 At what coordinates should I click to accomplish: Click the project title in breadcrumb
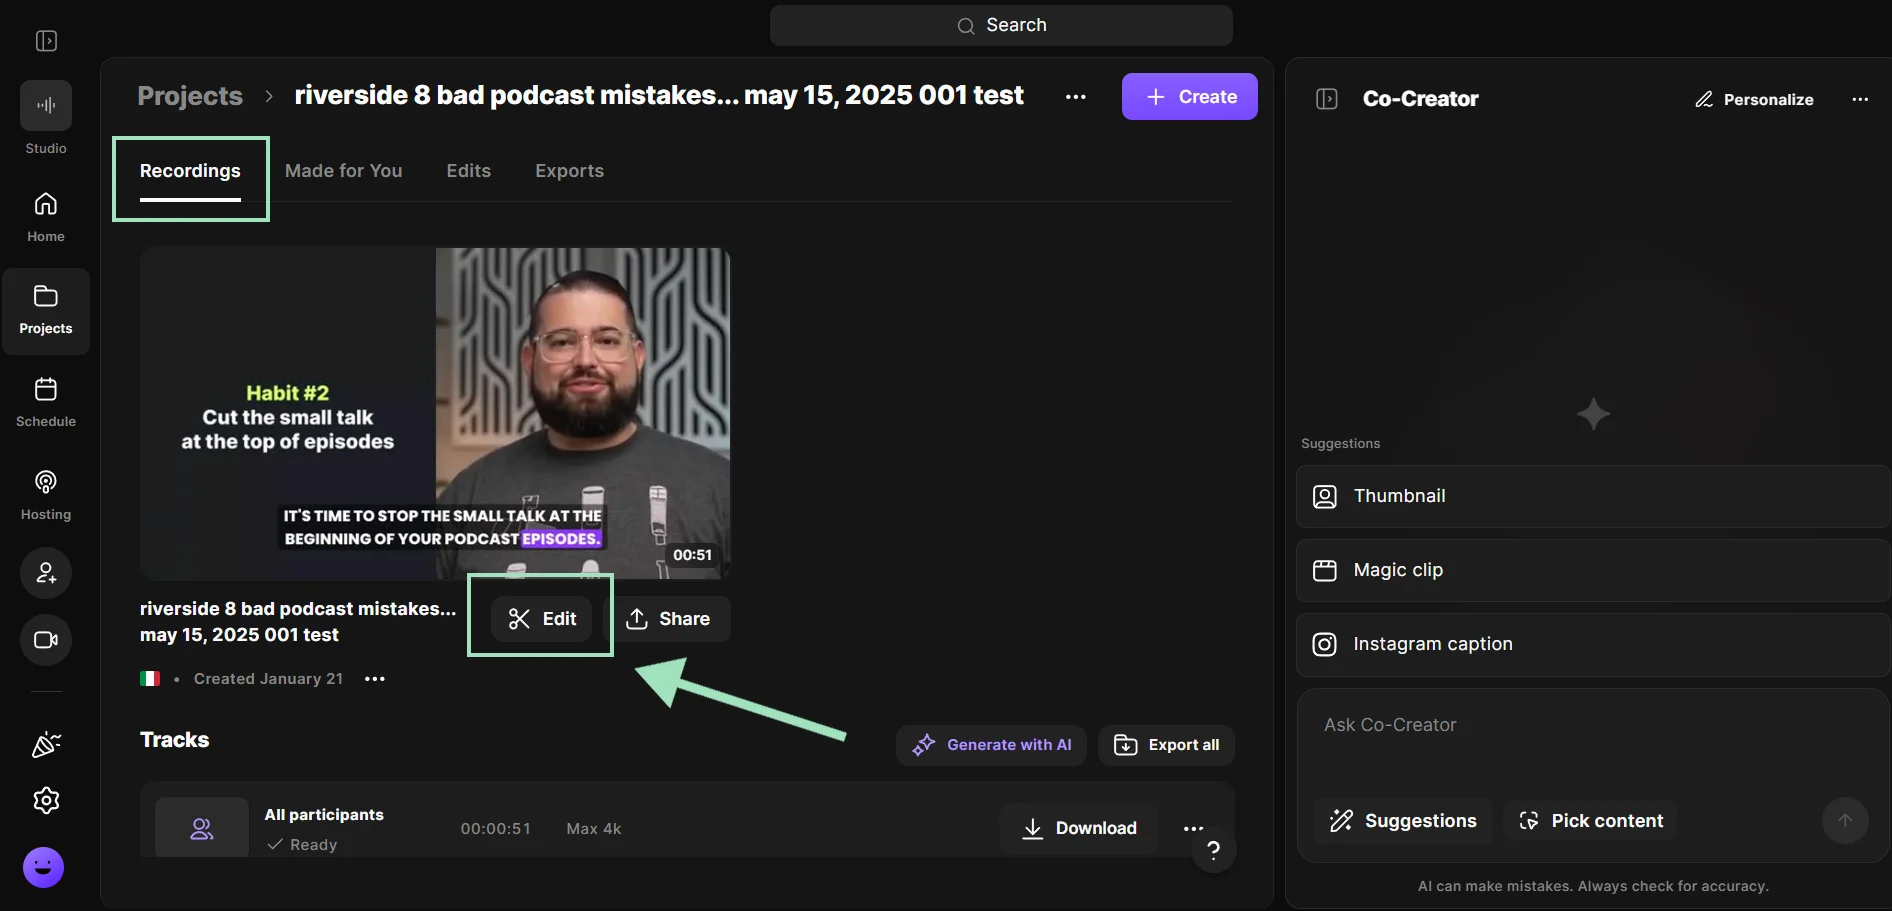coord(659,95)
